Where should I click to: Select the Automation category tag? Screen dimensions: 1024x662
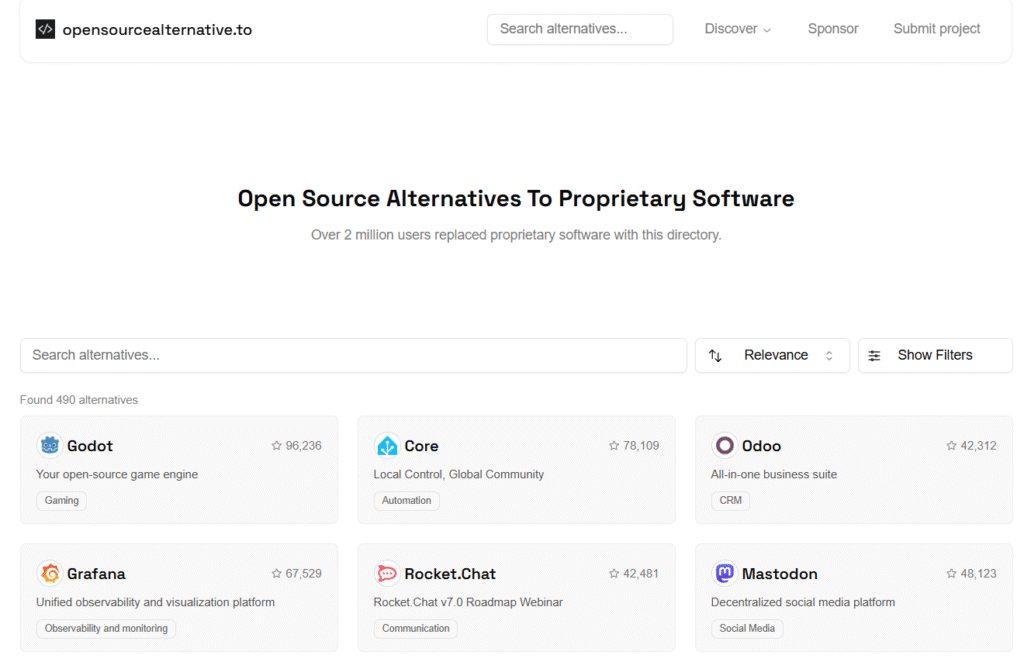(406, 500)
